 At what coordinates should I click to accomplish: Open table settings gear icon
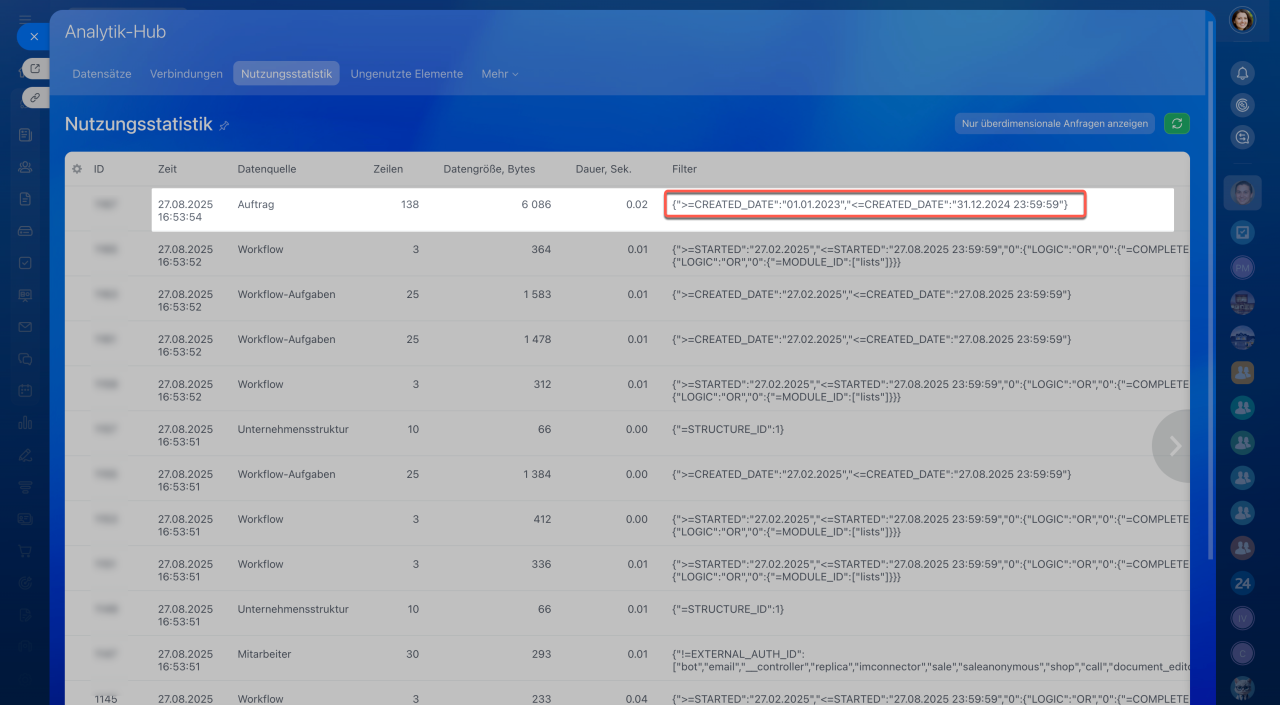tap(77, 169)
